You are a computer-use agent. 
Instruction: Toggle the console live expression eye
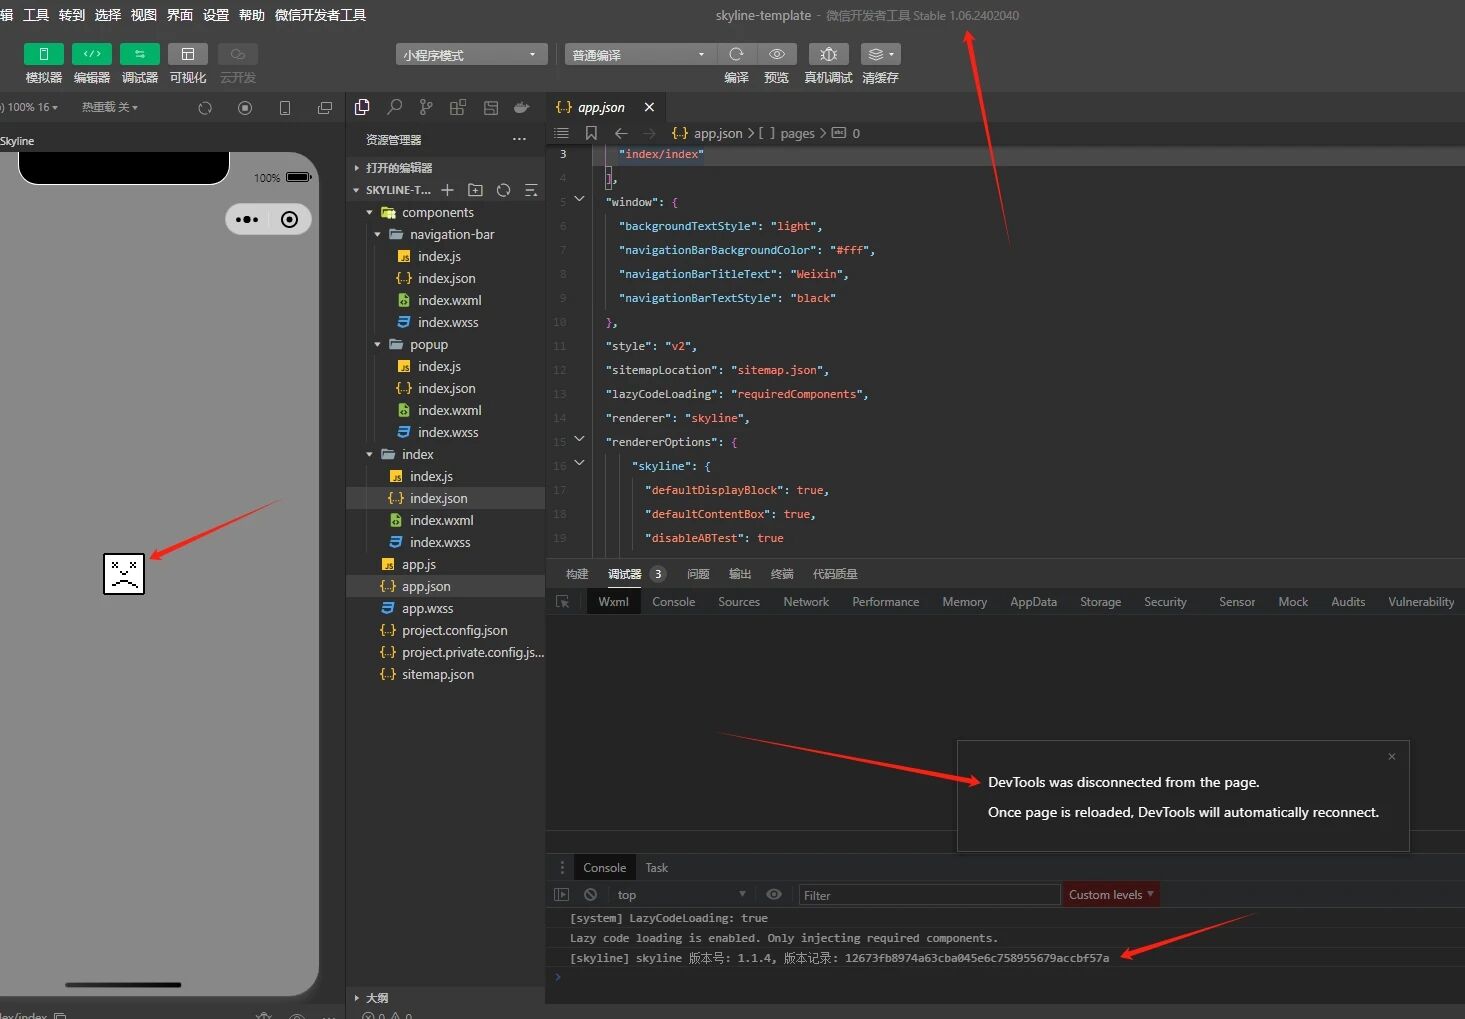click(774, 895)
